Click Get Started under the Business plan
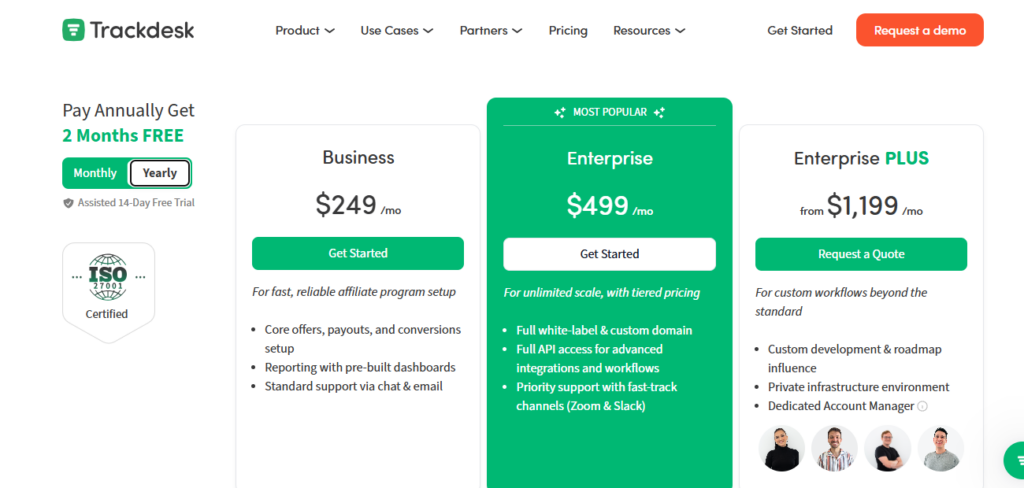Viewport: 1024px width, 488px height. pos(358,253)
